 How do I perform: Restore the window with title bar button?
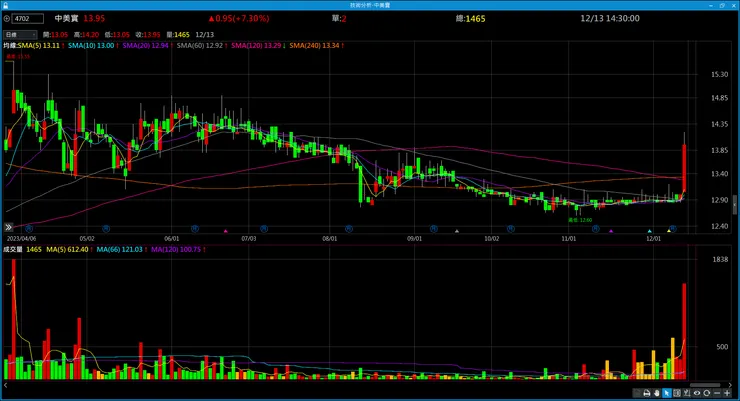coord(722,5)
